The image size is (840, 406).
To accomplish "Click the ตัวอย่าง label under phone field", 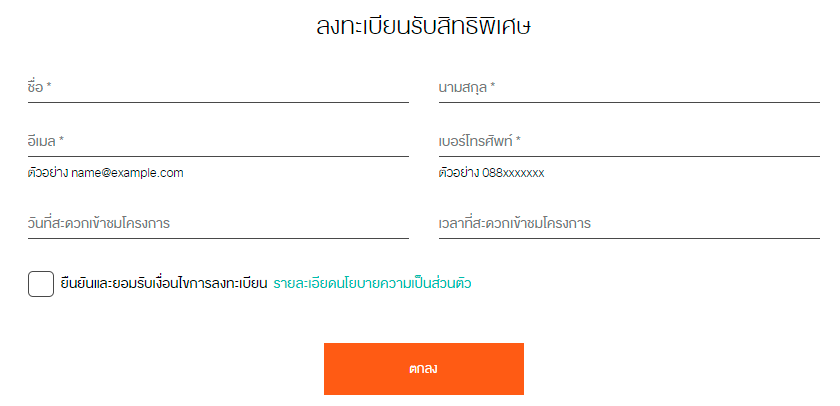I will (459, 173).
